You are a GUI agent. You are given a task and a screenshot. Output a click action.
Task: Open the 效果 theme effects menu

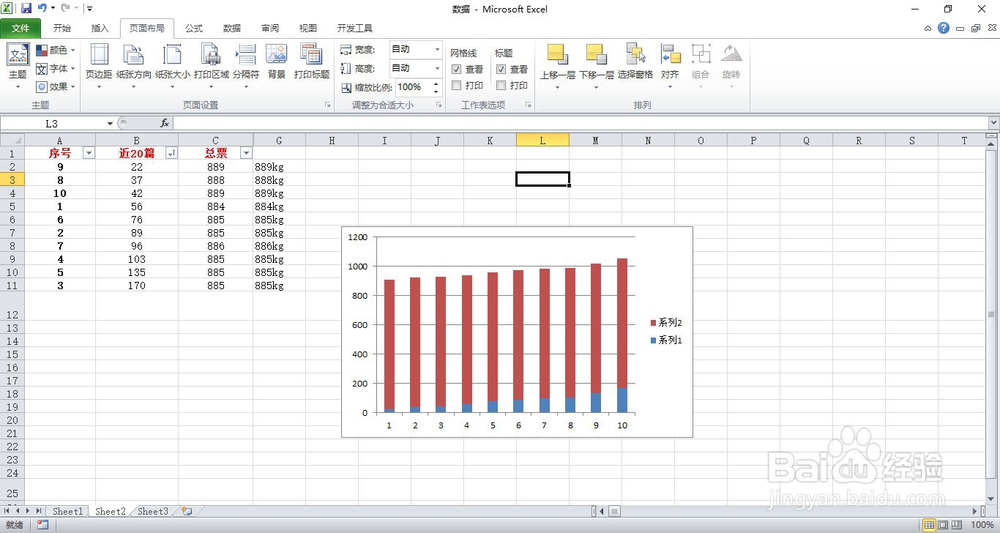point(55,87)
